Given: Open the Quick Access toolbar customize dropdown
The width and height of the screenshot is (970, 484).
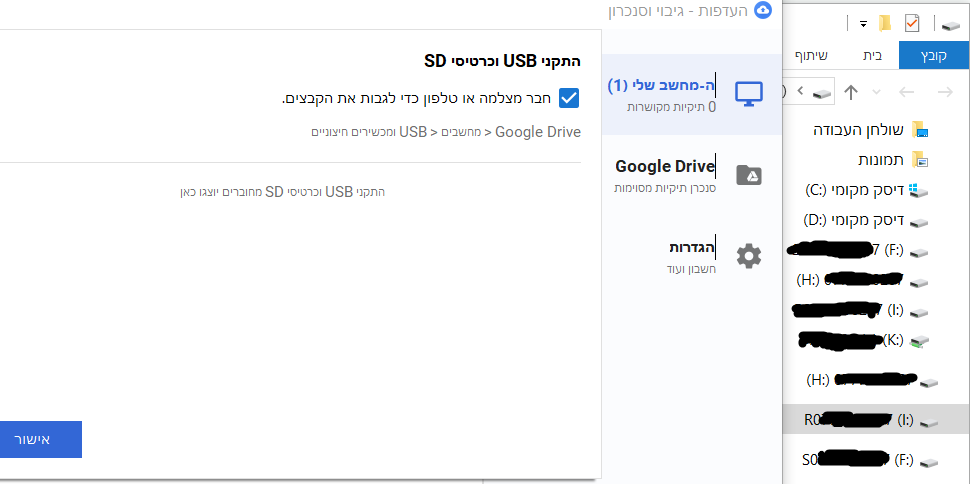Looking at the screenshot, I should click(862, 23).
